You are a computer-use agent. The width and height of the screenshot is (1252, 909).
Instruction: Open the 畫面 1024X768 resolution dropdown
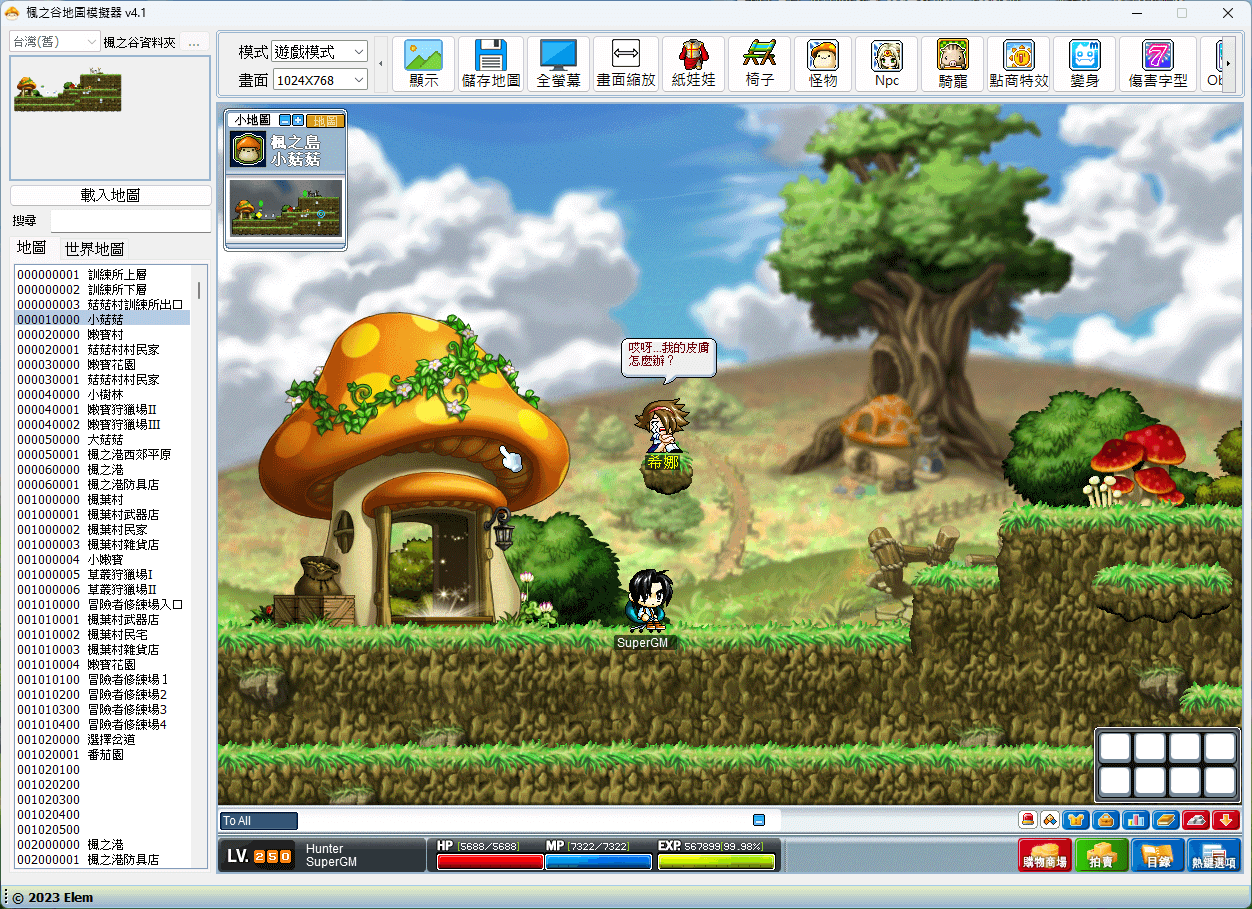[320, 79]
